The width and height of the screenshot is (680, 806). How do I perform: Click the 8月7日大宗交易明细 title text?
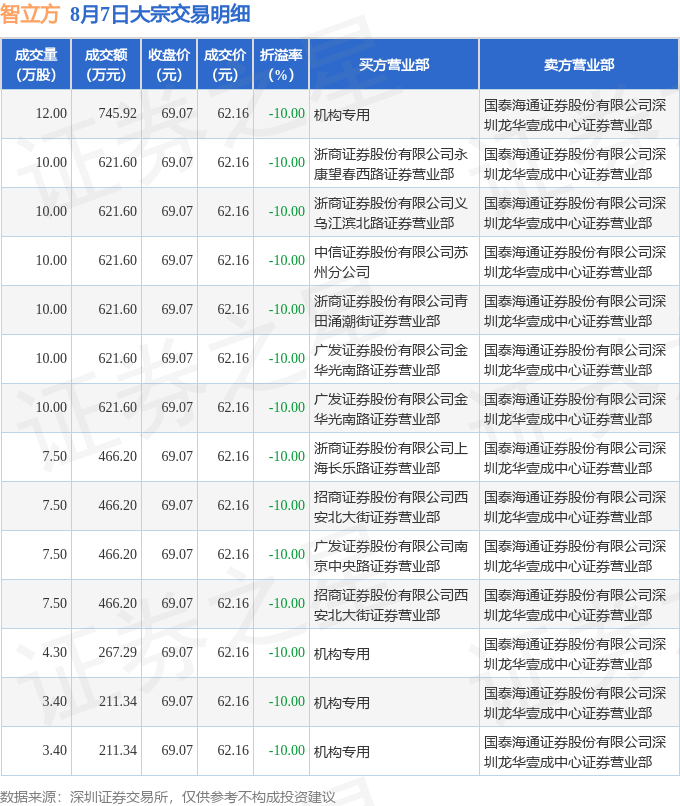(x=160, y=14)
